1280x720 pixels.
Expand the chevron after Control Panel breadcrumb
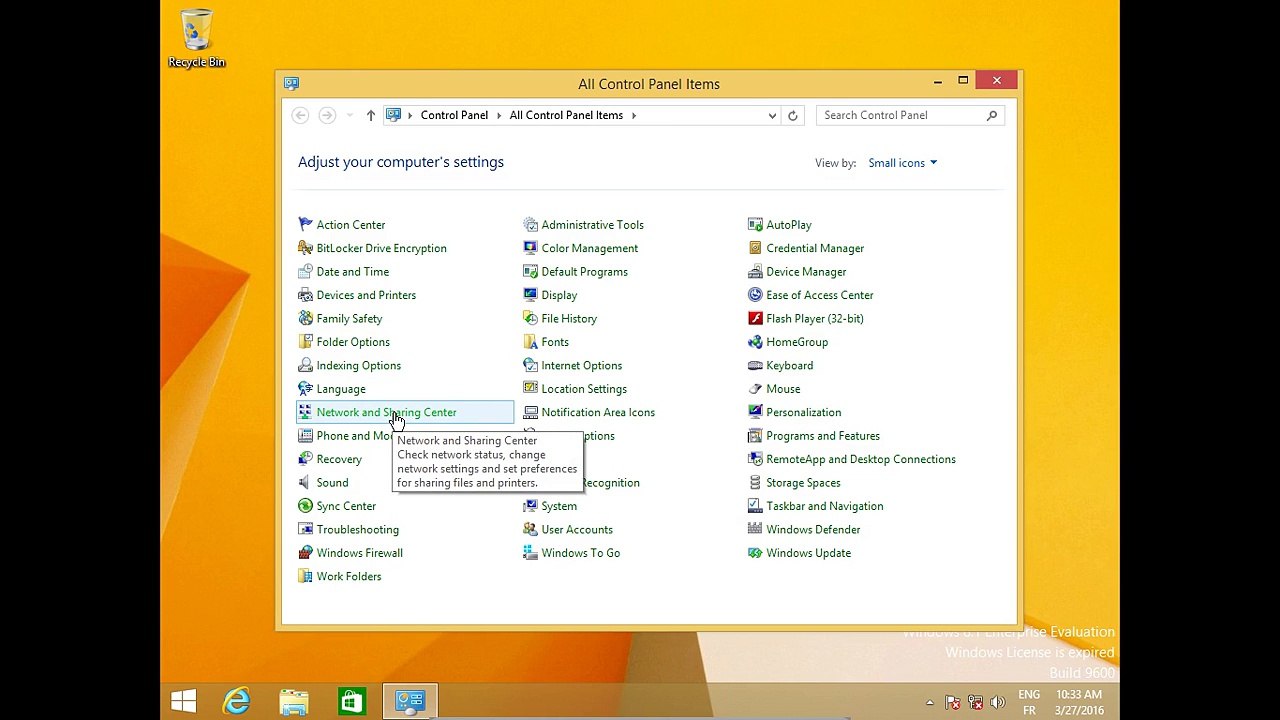tap(498, 115)
